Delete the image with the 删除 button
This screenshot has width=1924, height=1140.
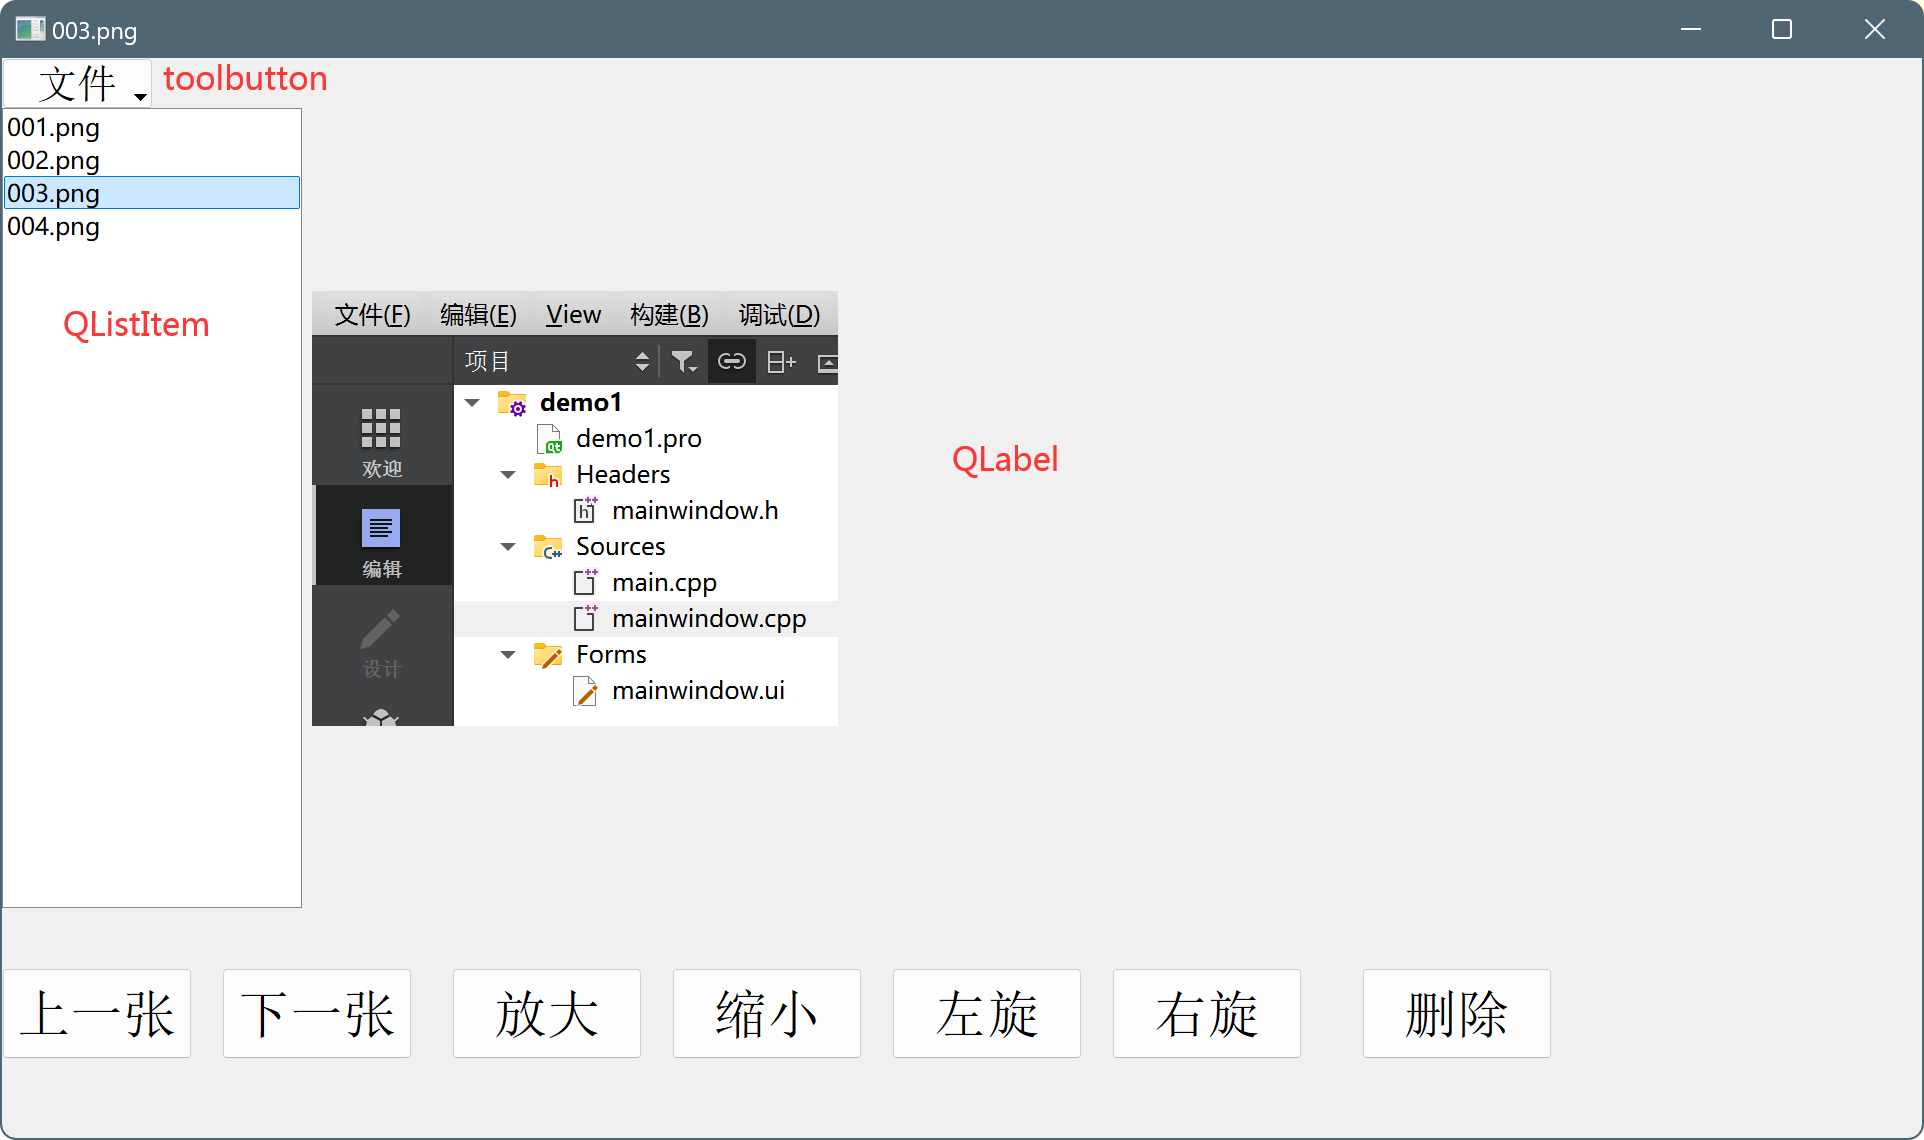pyautogui.click(x=1457, y=1013)
